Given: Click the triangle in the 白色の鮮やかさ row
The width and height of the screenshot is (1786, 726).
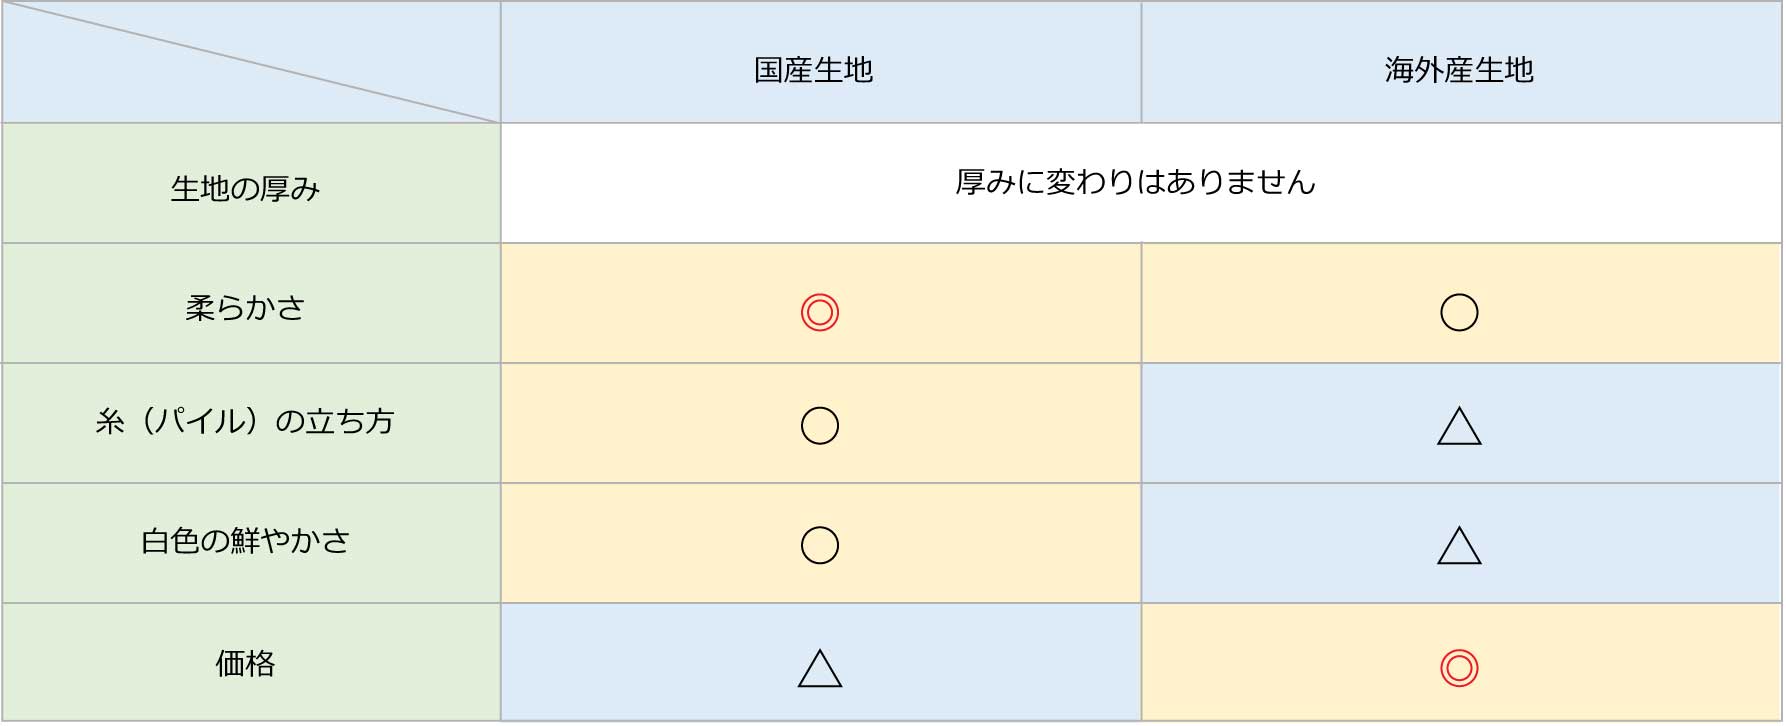Looking at the screenshot, I should tap(1458, 547).
